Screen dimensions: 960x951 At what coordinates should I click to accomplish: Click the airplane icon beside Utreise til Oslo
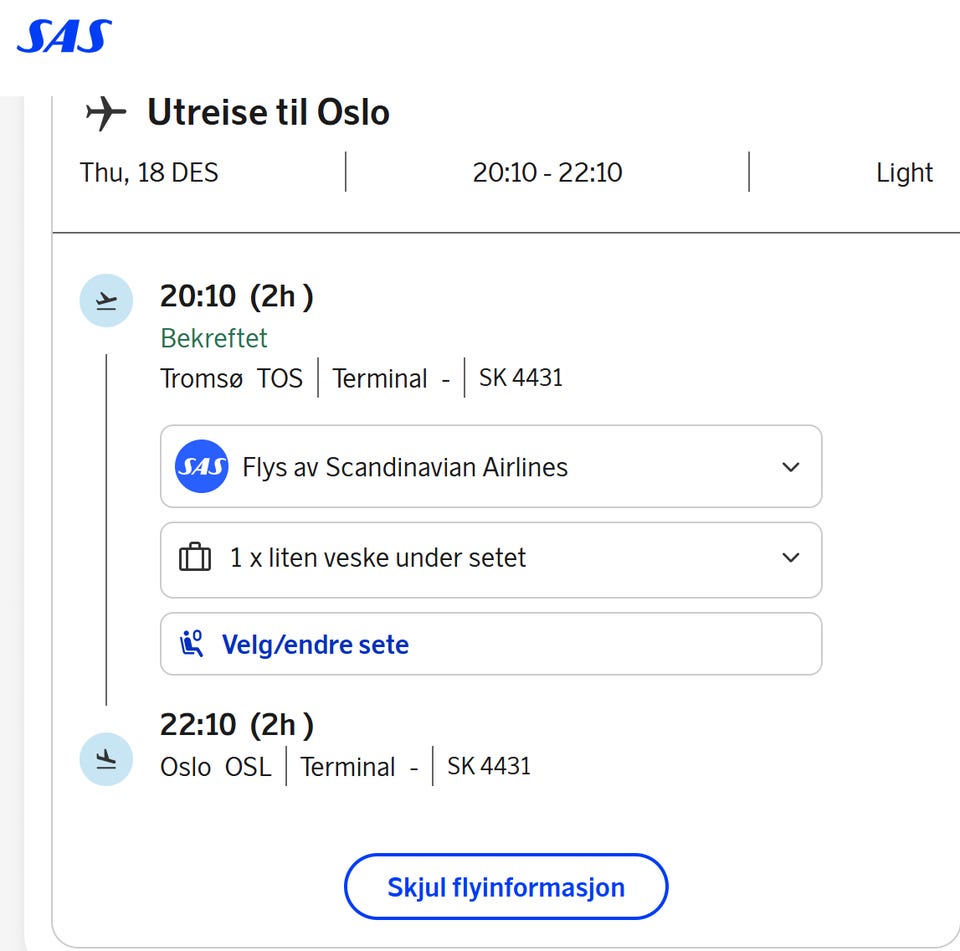106,113
